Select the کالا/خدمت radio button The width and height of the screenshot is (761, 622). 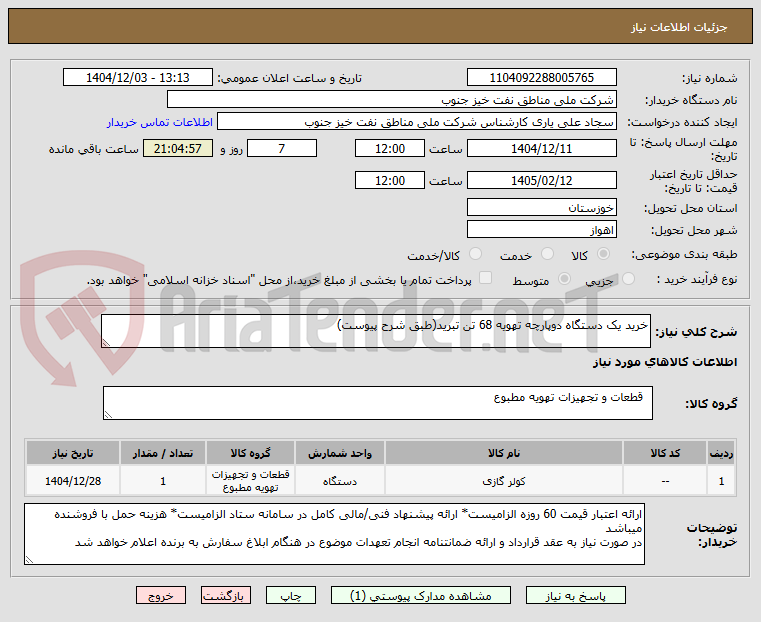476,254
